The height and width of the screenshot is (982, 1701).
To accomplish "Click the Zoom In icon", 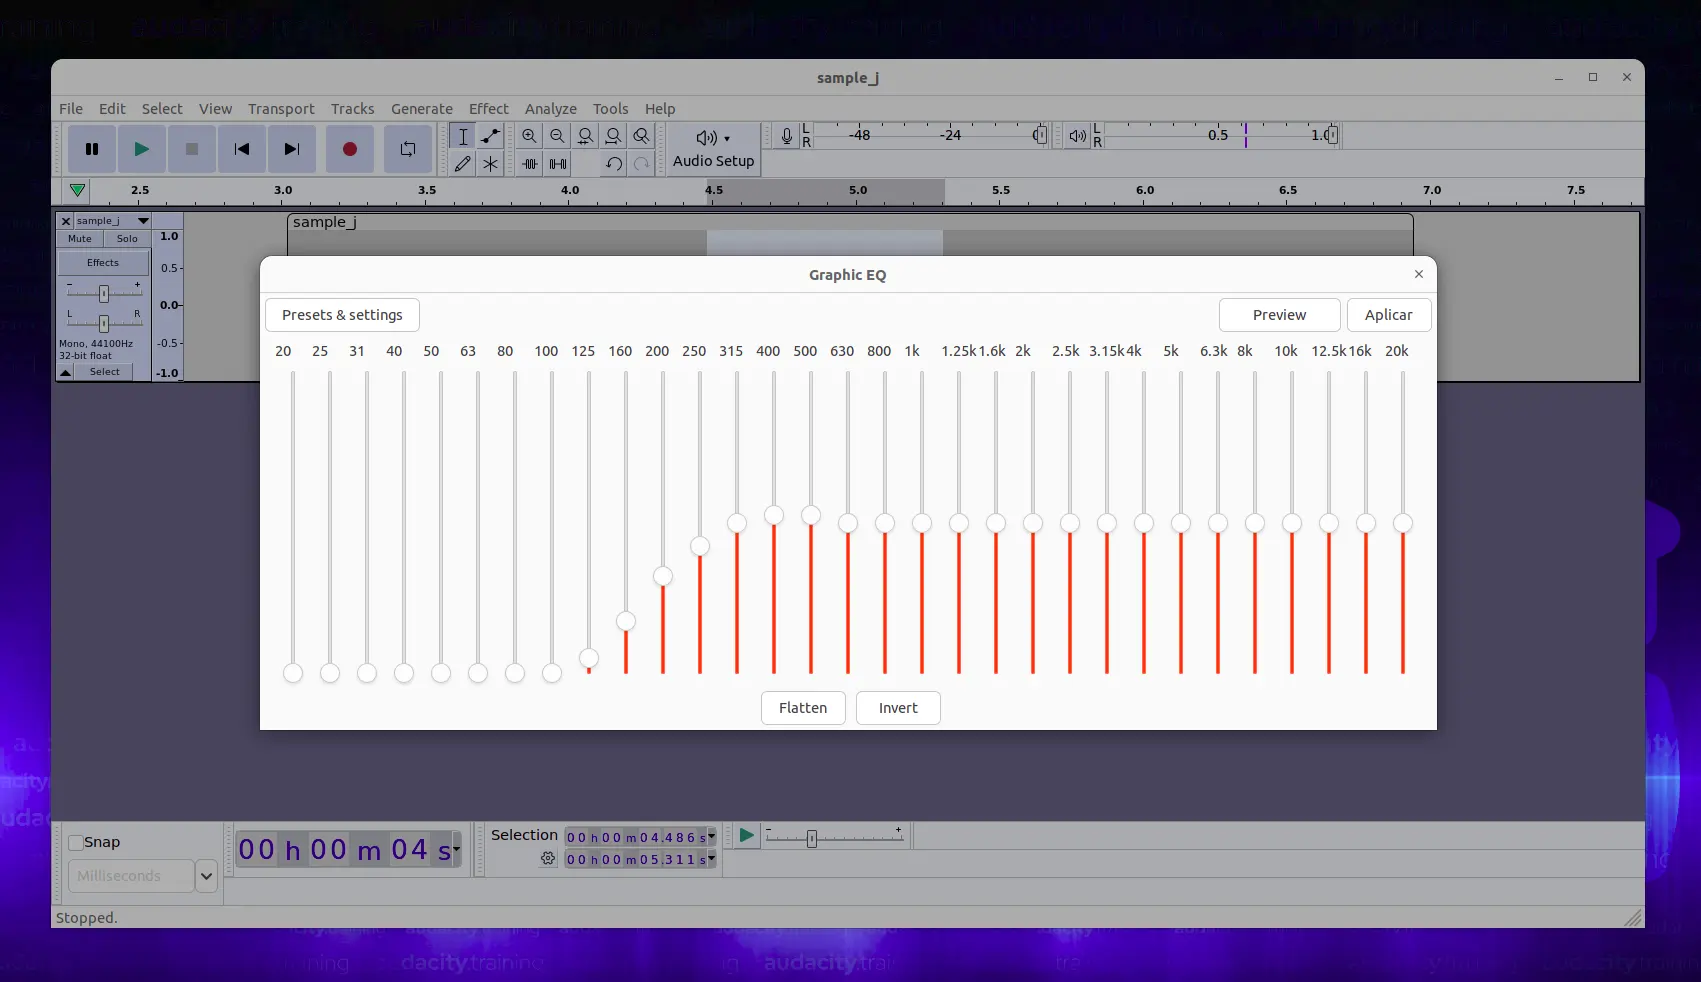I will click(530, 136).
